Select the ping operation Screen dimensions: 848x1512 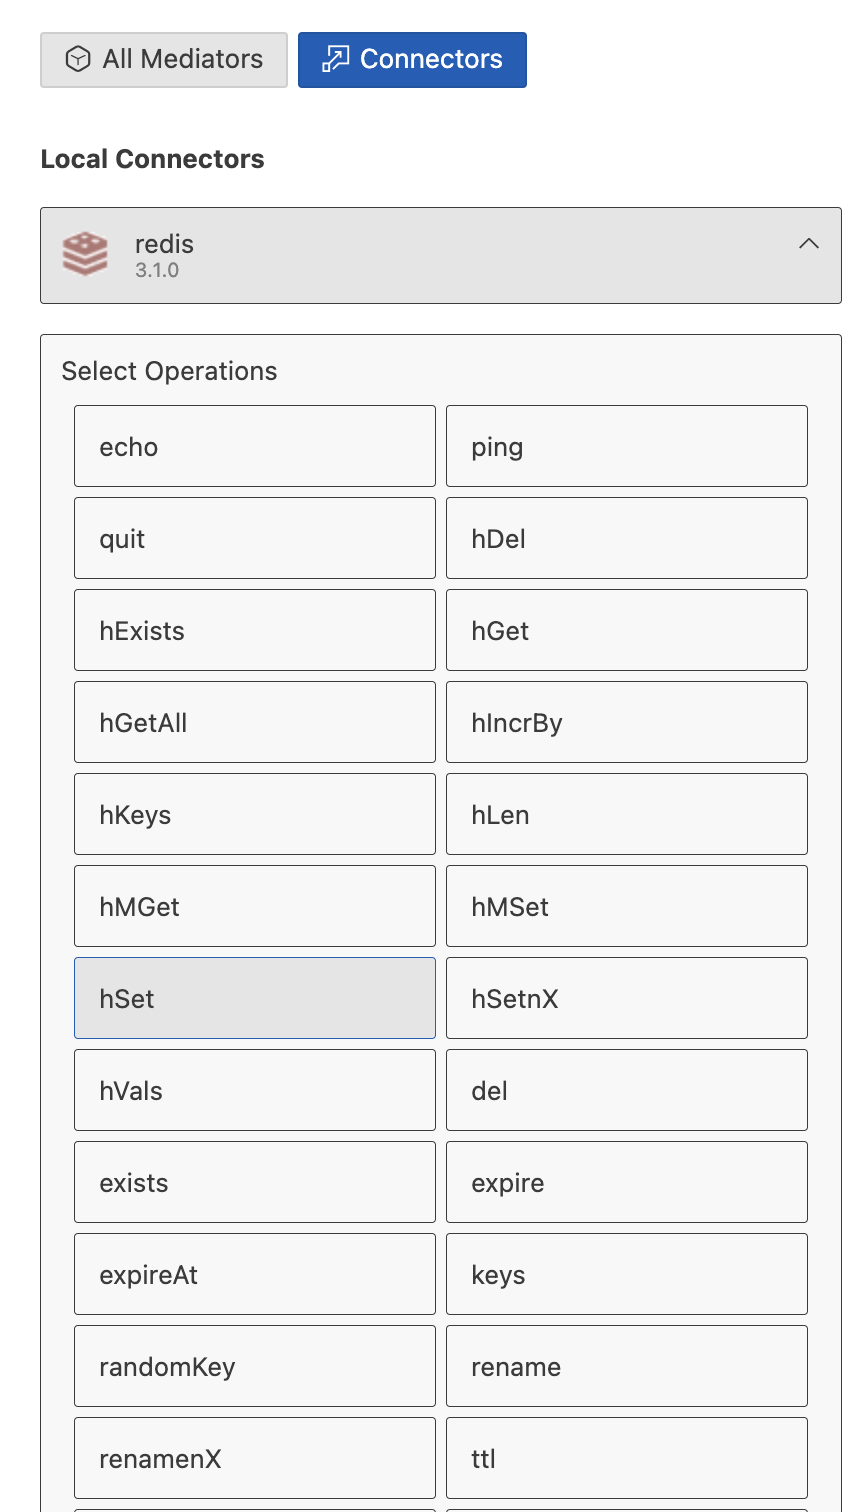[x=627, y=446]
